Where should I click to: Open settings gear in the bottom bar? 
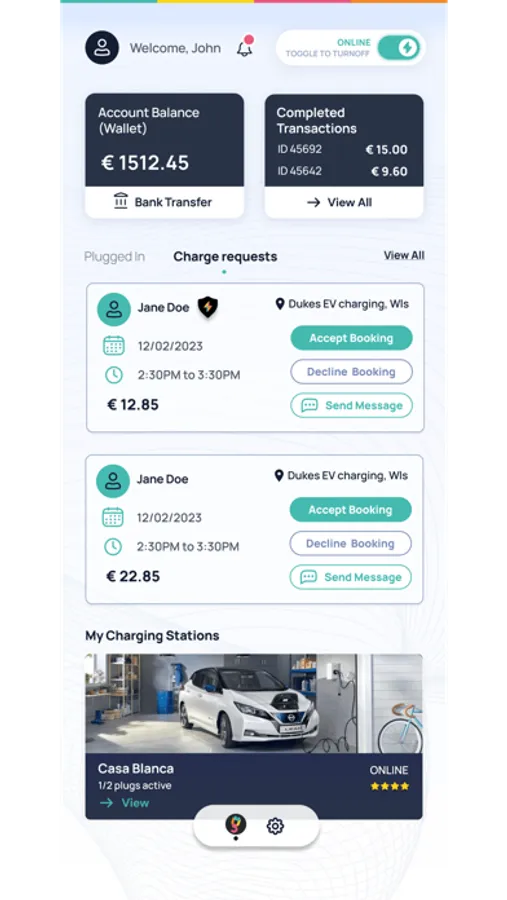pyautogui.click(x=275, y=826)
